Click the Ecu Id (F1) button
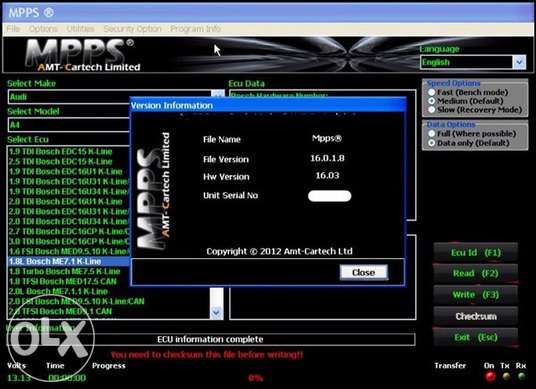The image size is (536, 389). [475, 253]
